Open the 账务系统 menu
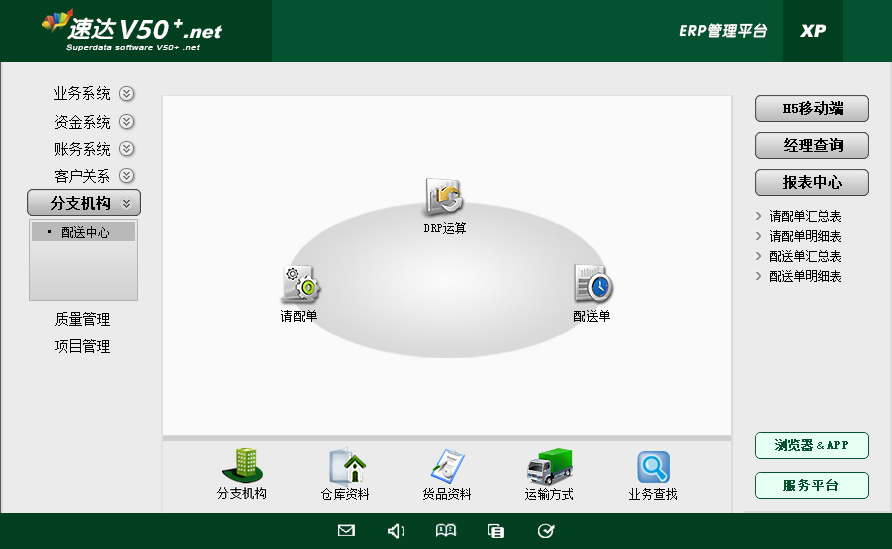 [x=82, y=149]
